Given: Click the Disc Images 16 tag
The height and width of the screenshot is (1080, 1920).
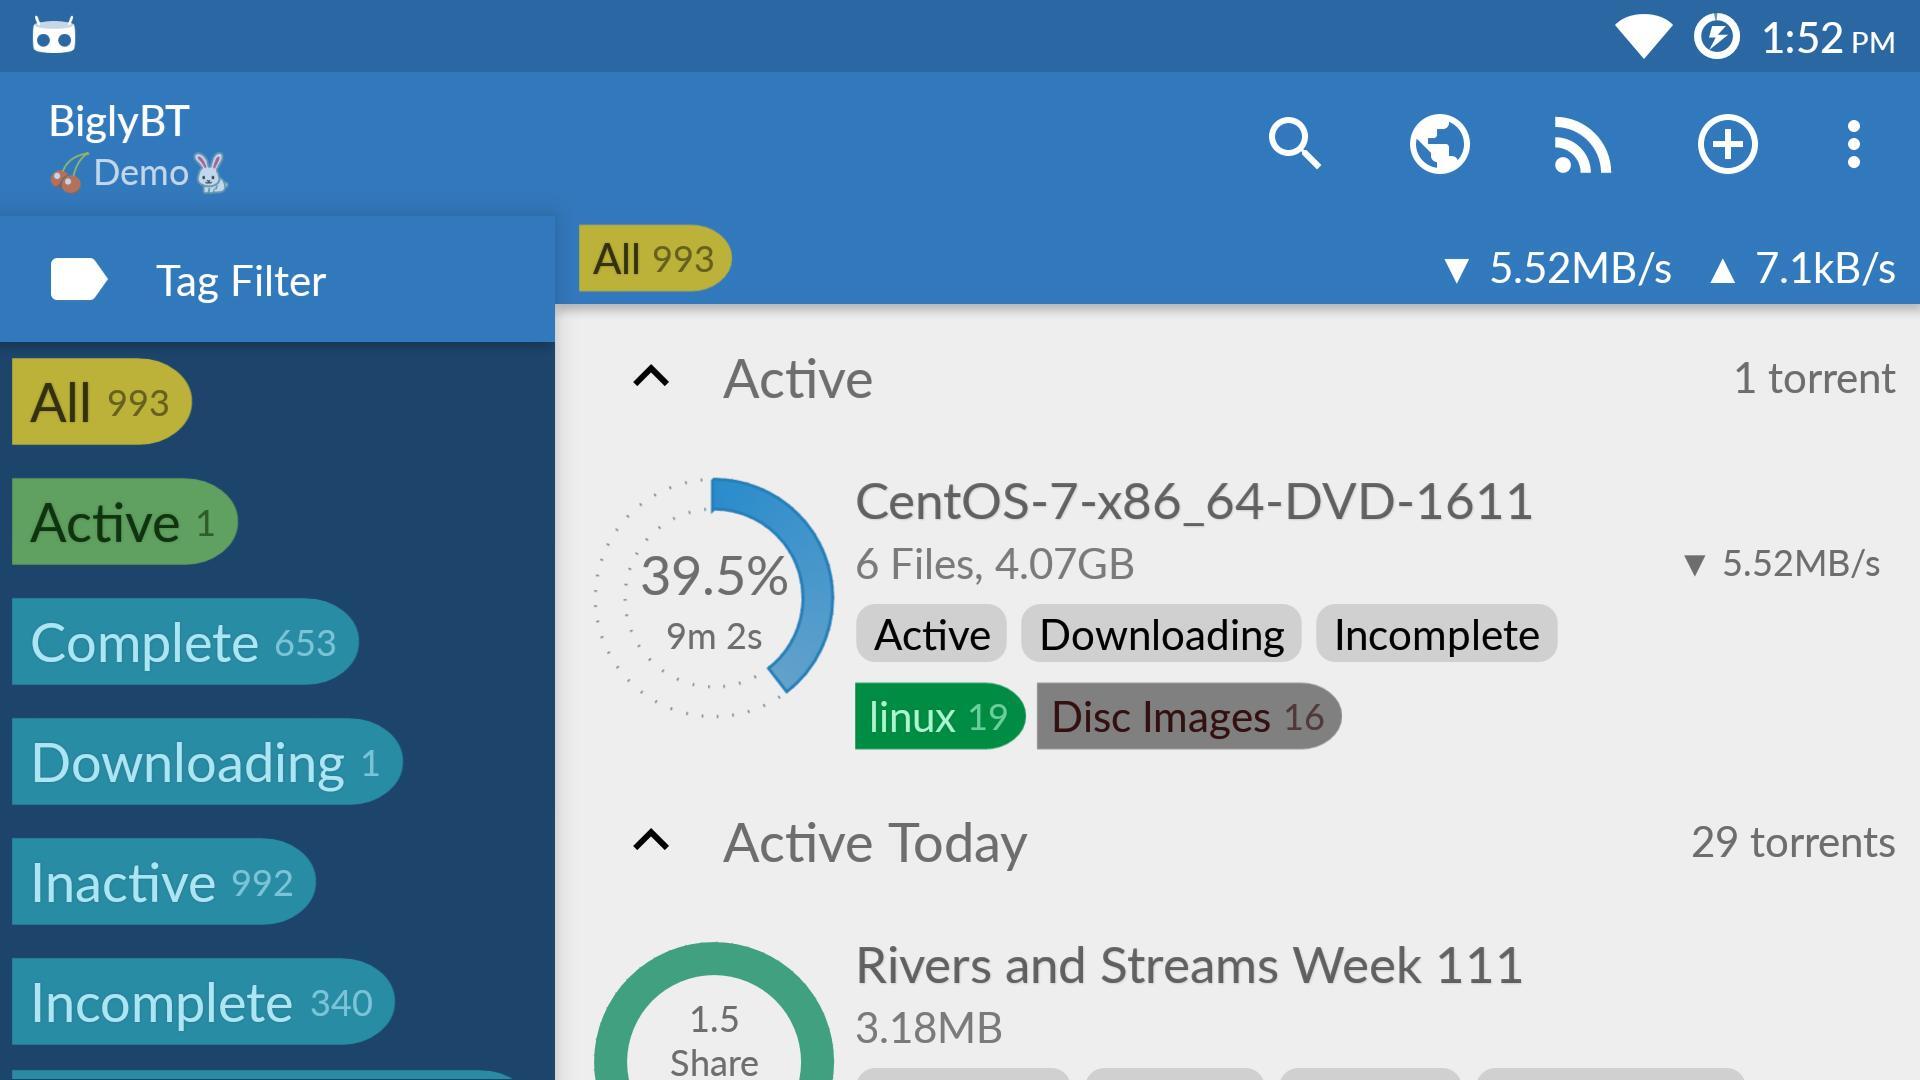Looking at the screenshot, I should click(1189, 716).
